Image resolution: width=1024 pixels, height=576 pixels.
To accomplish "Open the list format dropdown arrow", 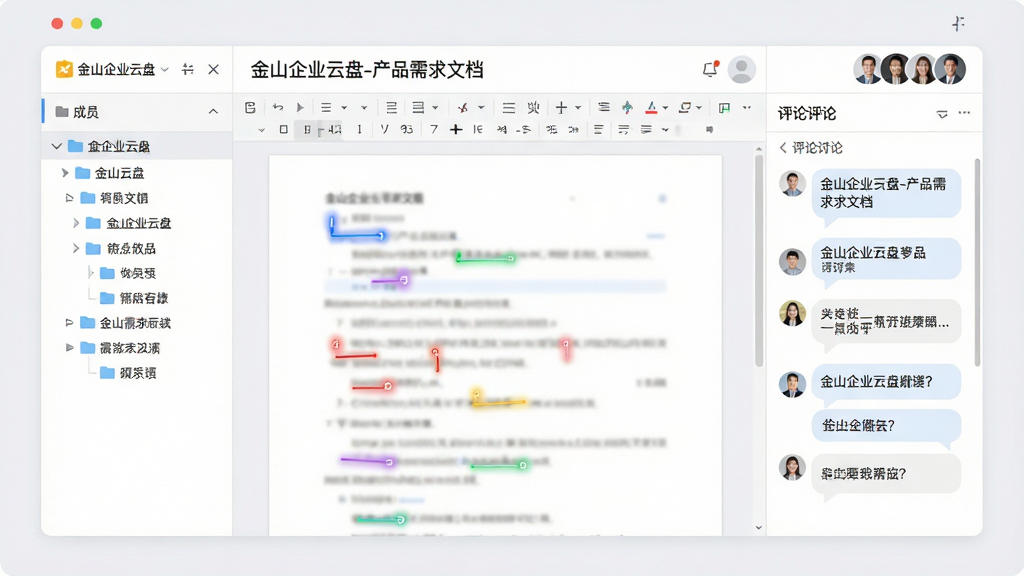I will coord(344,108).
